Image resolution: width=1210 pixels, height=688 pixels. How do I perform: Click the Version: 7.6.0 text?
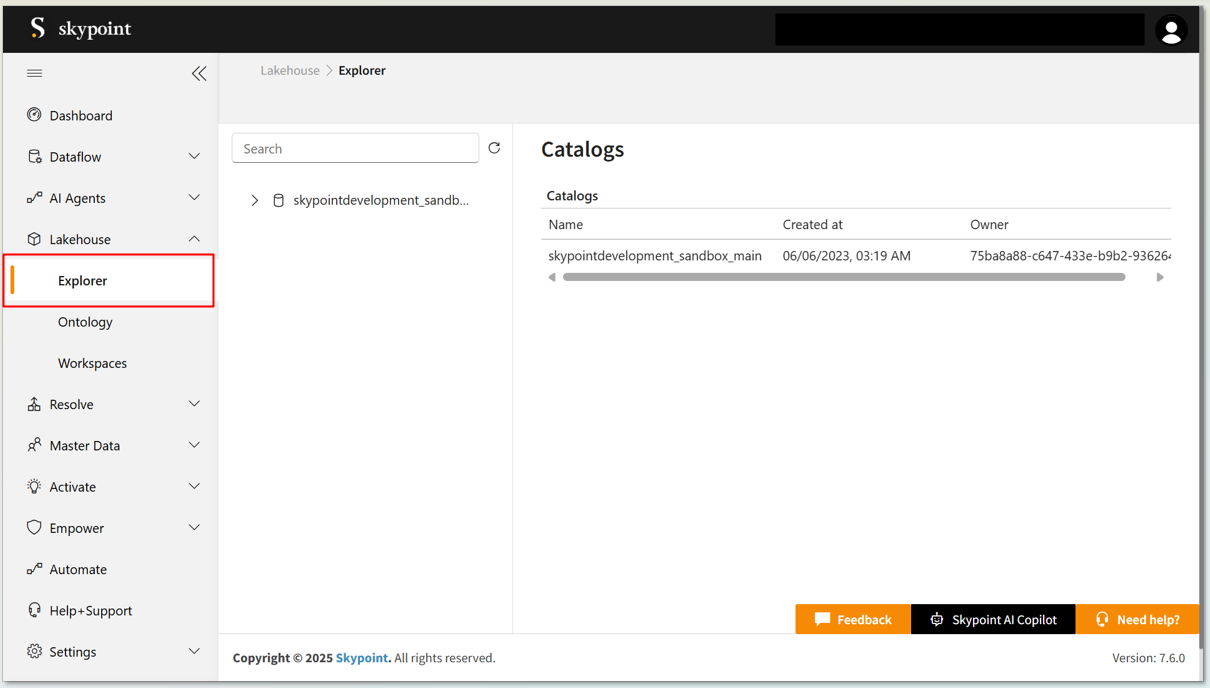point(1148,658)
